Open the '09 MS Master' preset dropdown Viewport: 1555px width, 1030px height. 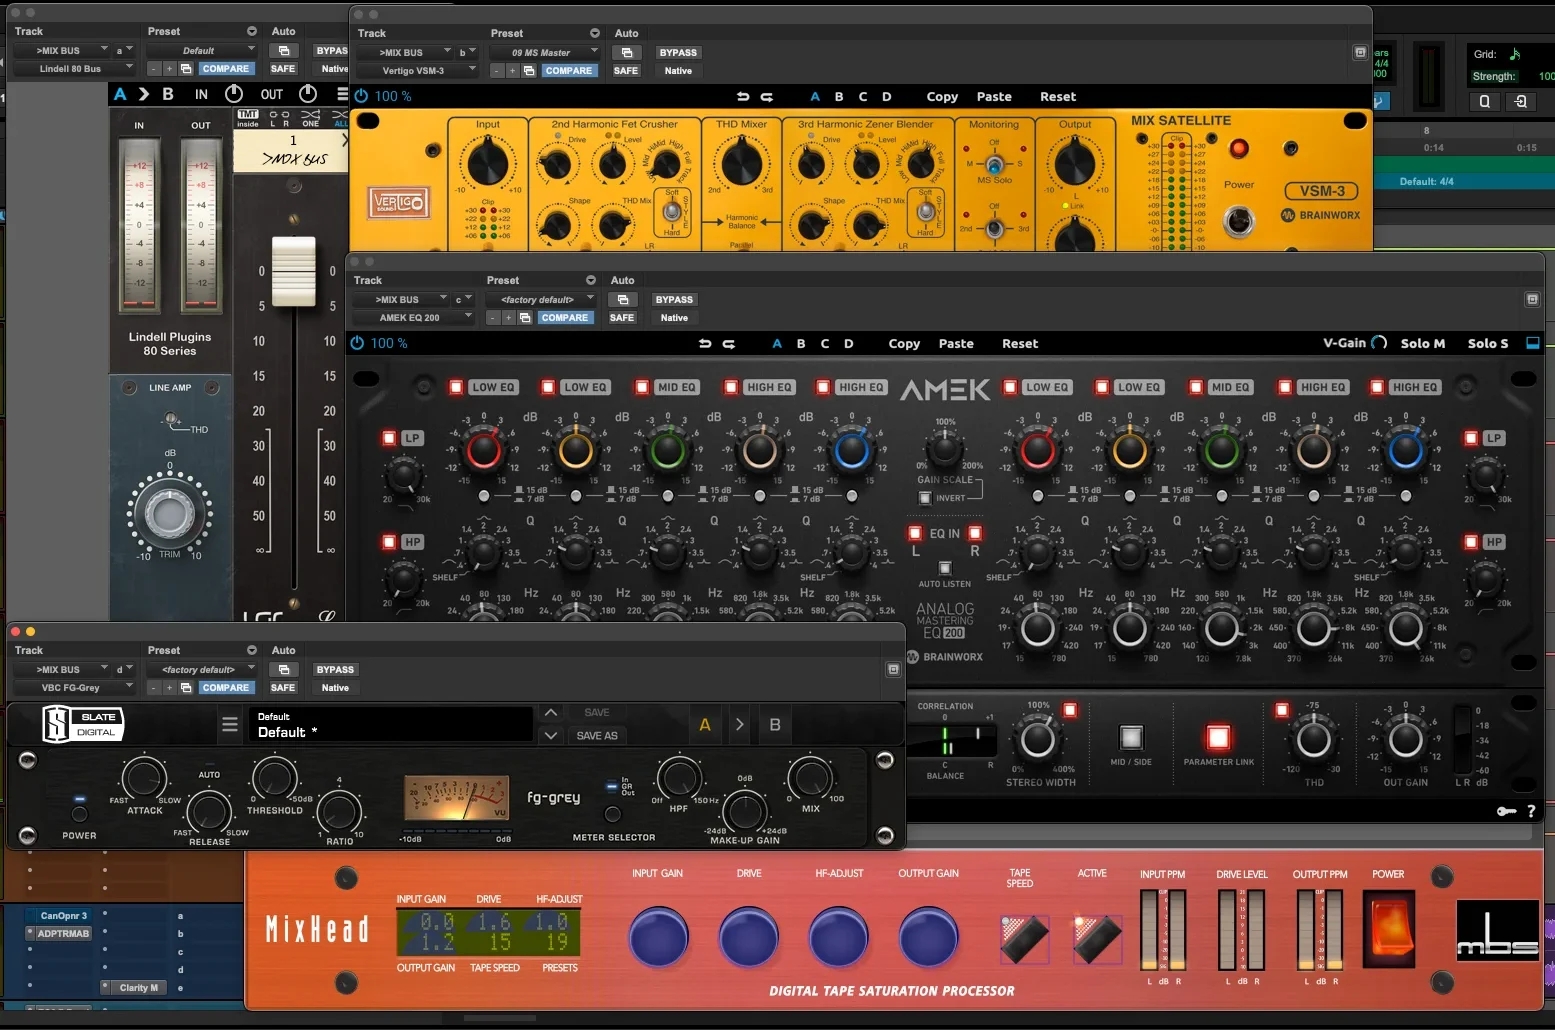point(545,53)
